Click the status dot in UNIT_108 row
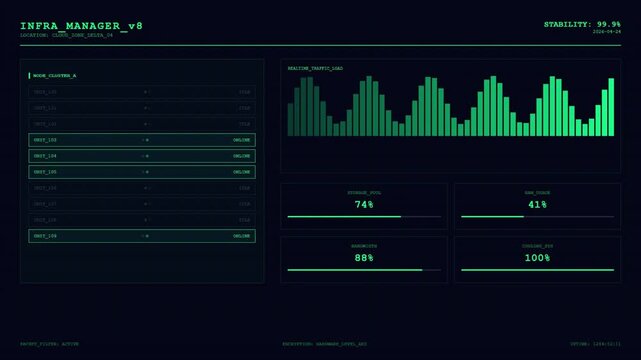641x360 pixels. [x=145, y=220]
